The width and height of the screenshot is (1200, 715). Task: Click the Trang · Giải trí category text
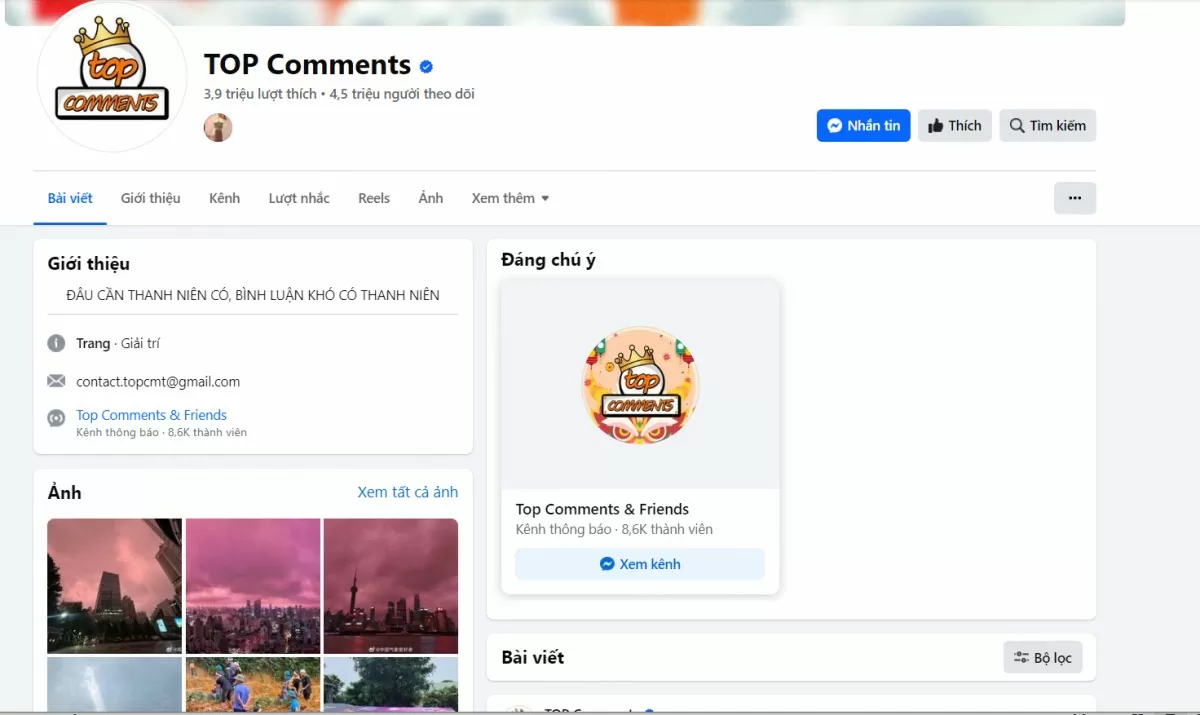pyautogui.click(x=118, y=343)
